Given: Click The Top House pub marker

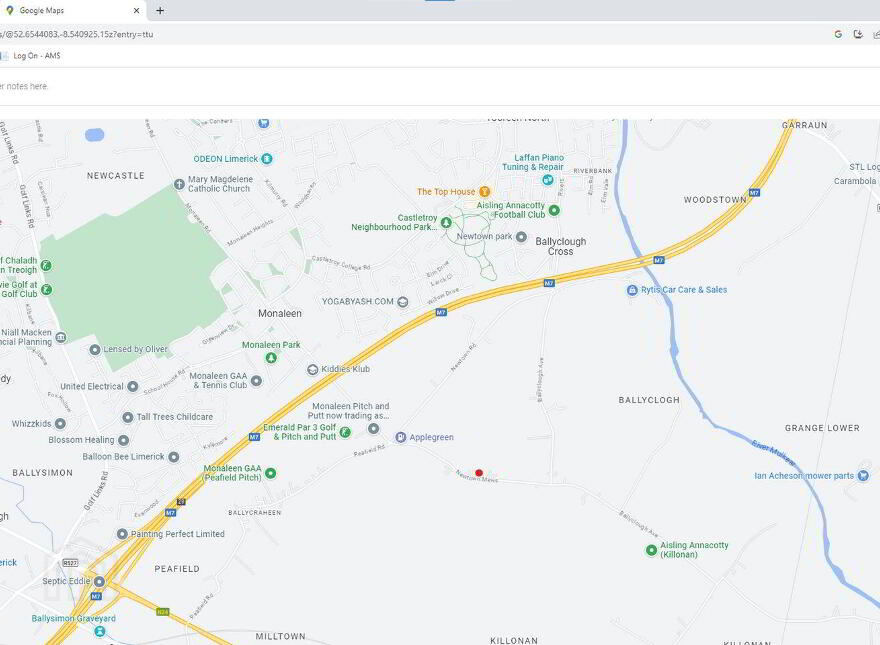Looking at the screenshot, I should click(x=484, y=192).
